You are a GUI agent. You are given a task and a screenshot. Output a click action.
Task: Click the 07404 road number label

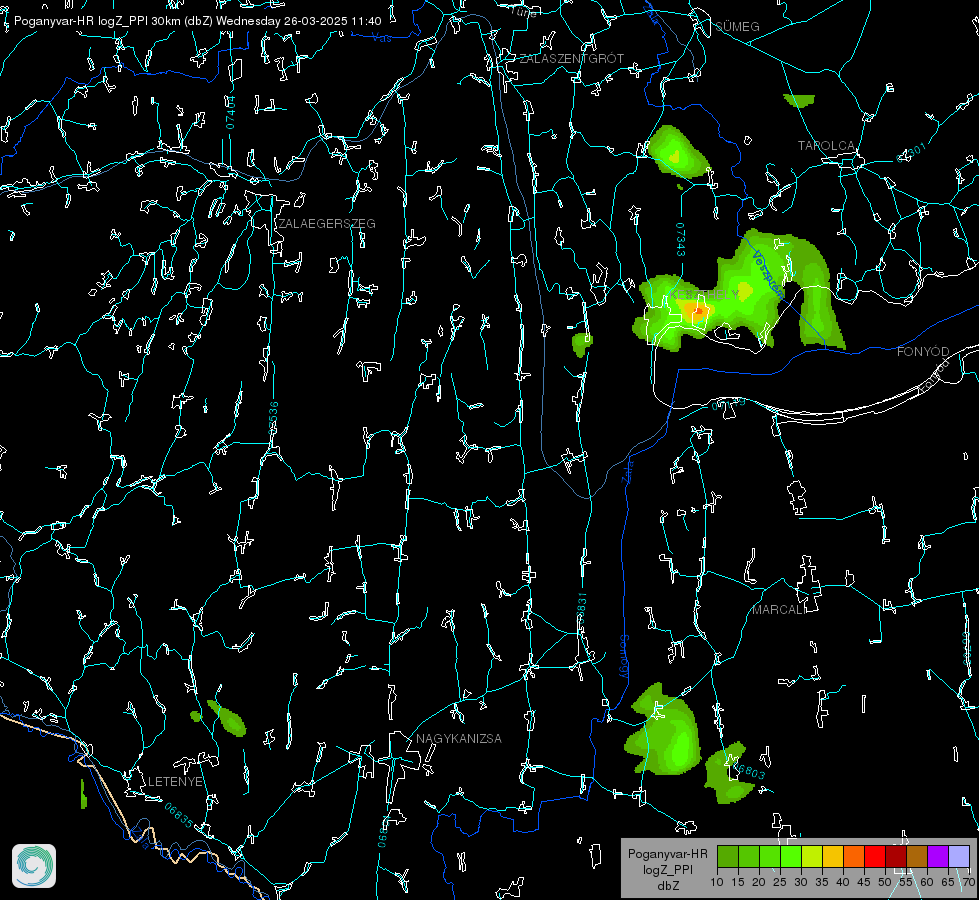tap(230, 113)
